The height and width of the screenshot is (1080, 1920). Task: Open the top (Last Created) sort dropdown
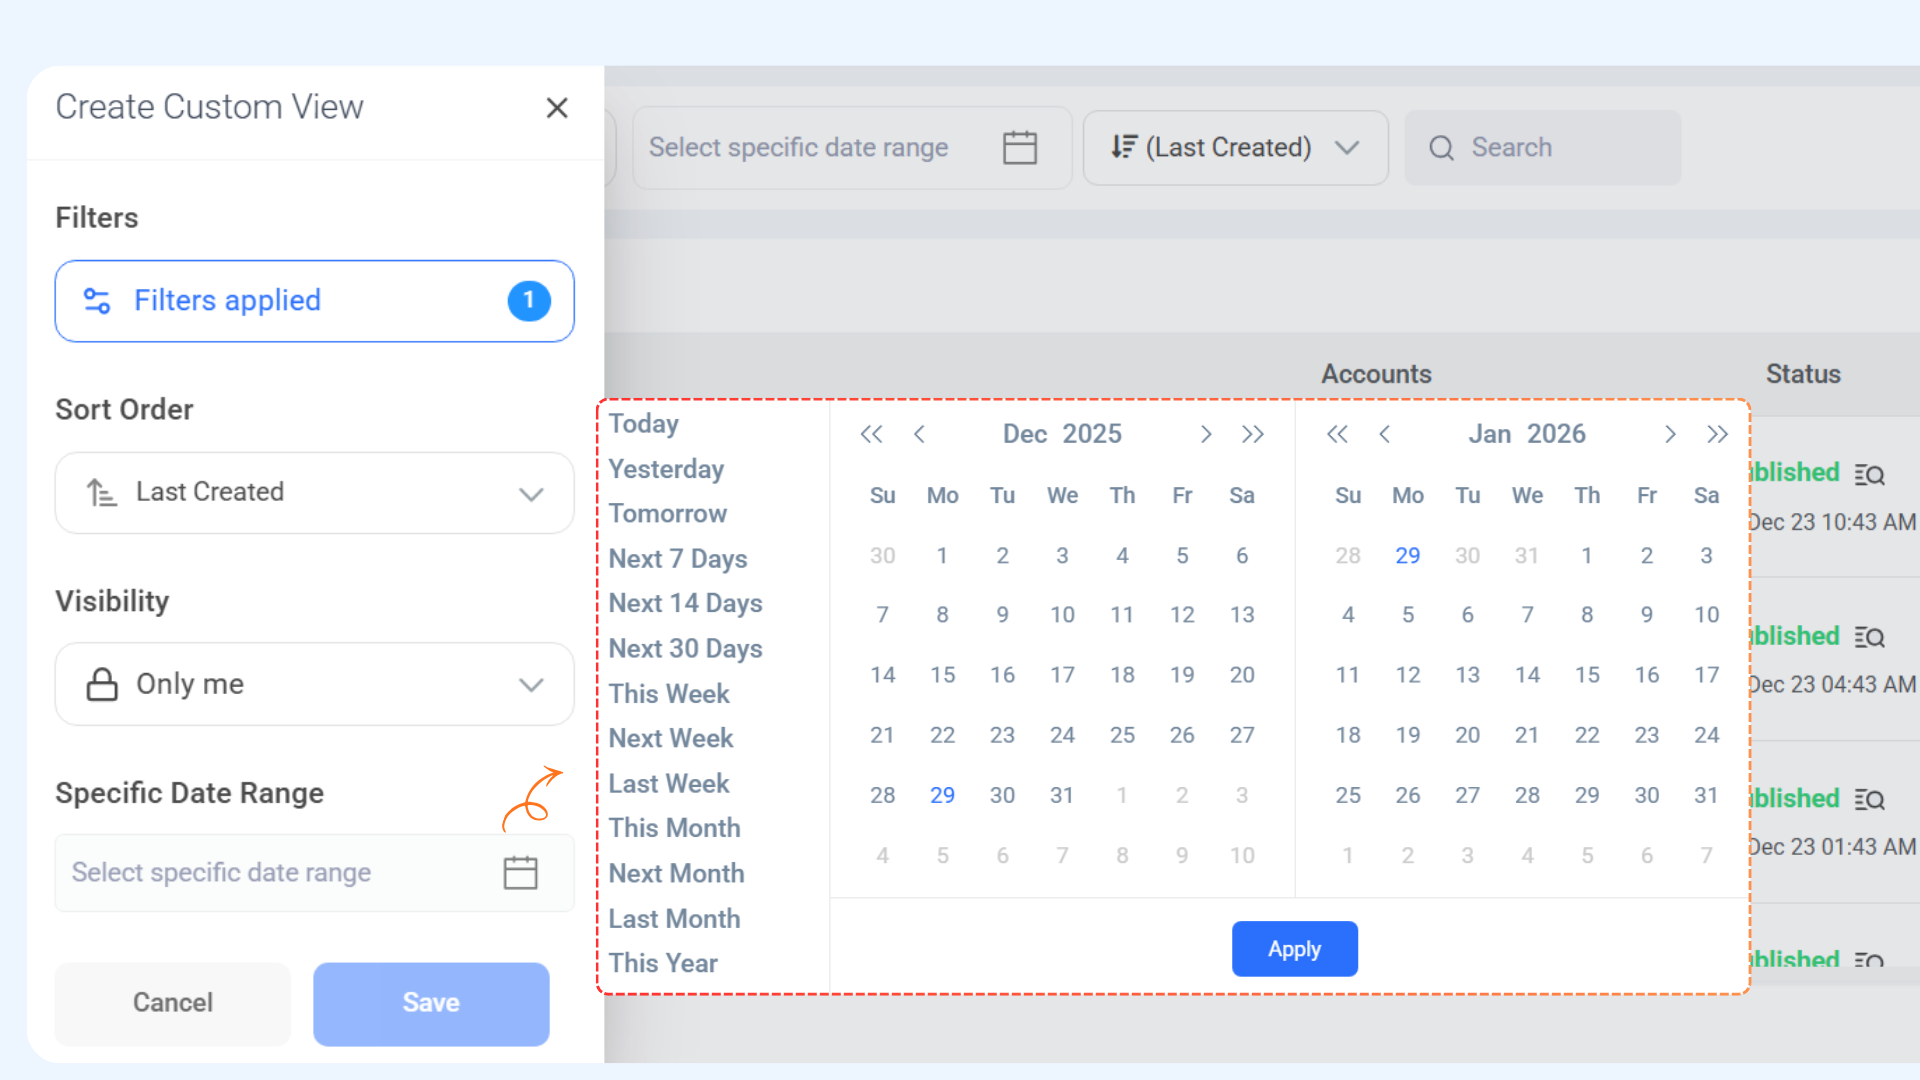click(x=1235, y=148)
